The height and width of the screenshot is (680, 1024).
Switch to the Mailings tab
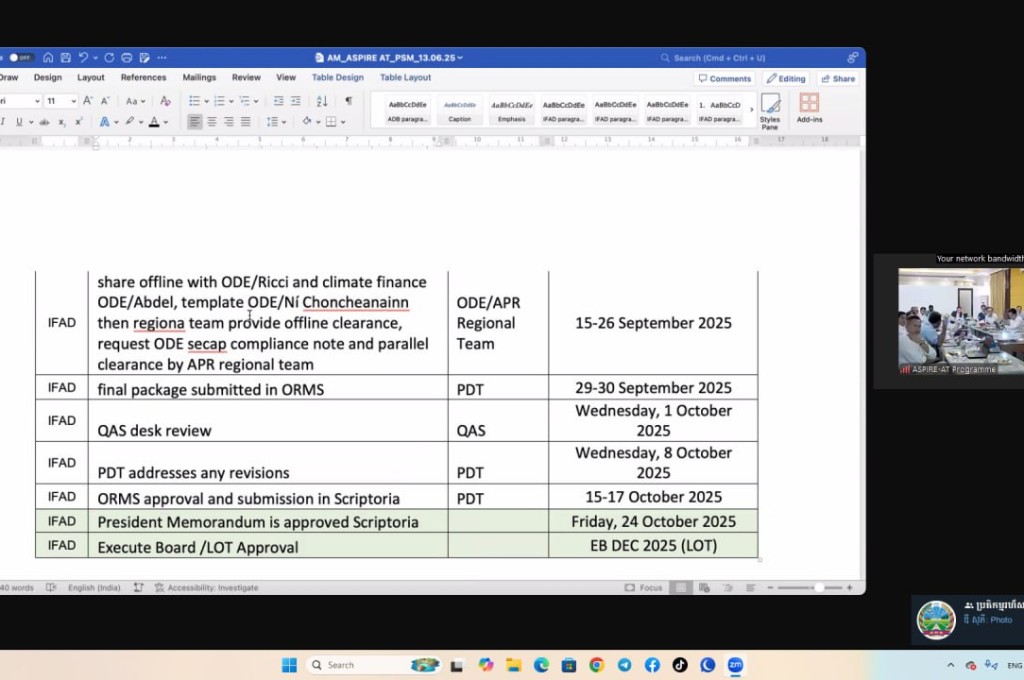199,77
